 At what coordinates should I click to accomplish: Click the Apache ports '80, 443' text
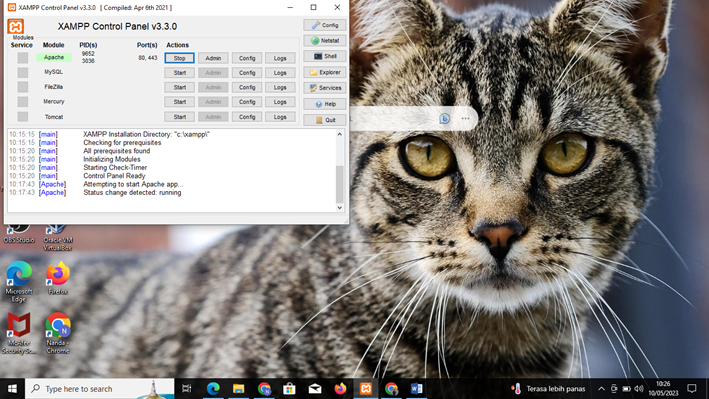tap(148, 58)
